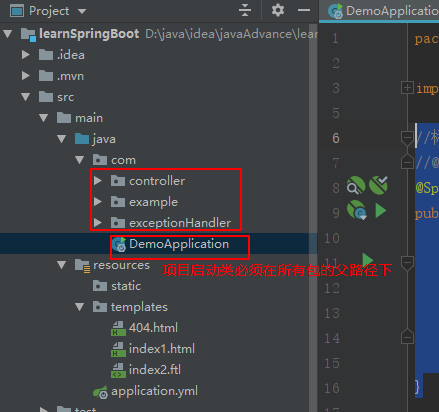Collapse the main folder arrow
The image size is (439, 412).
click(x=44, y=118)
